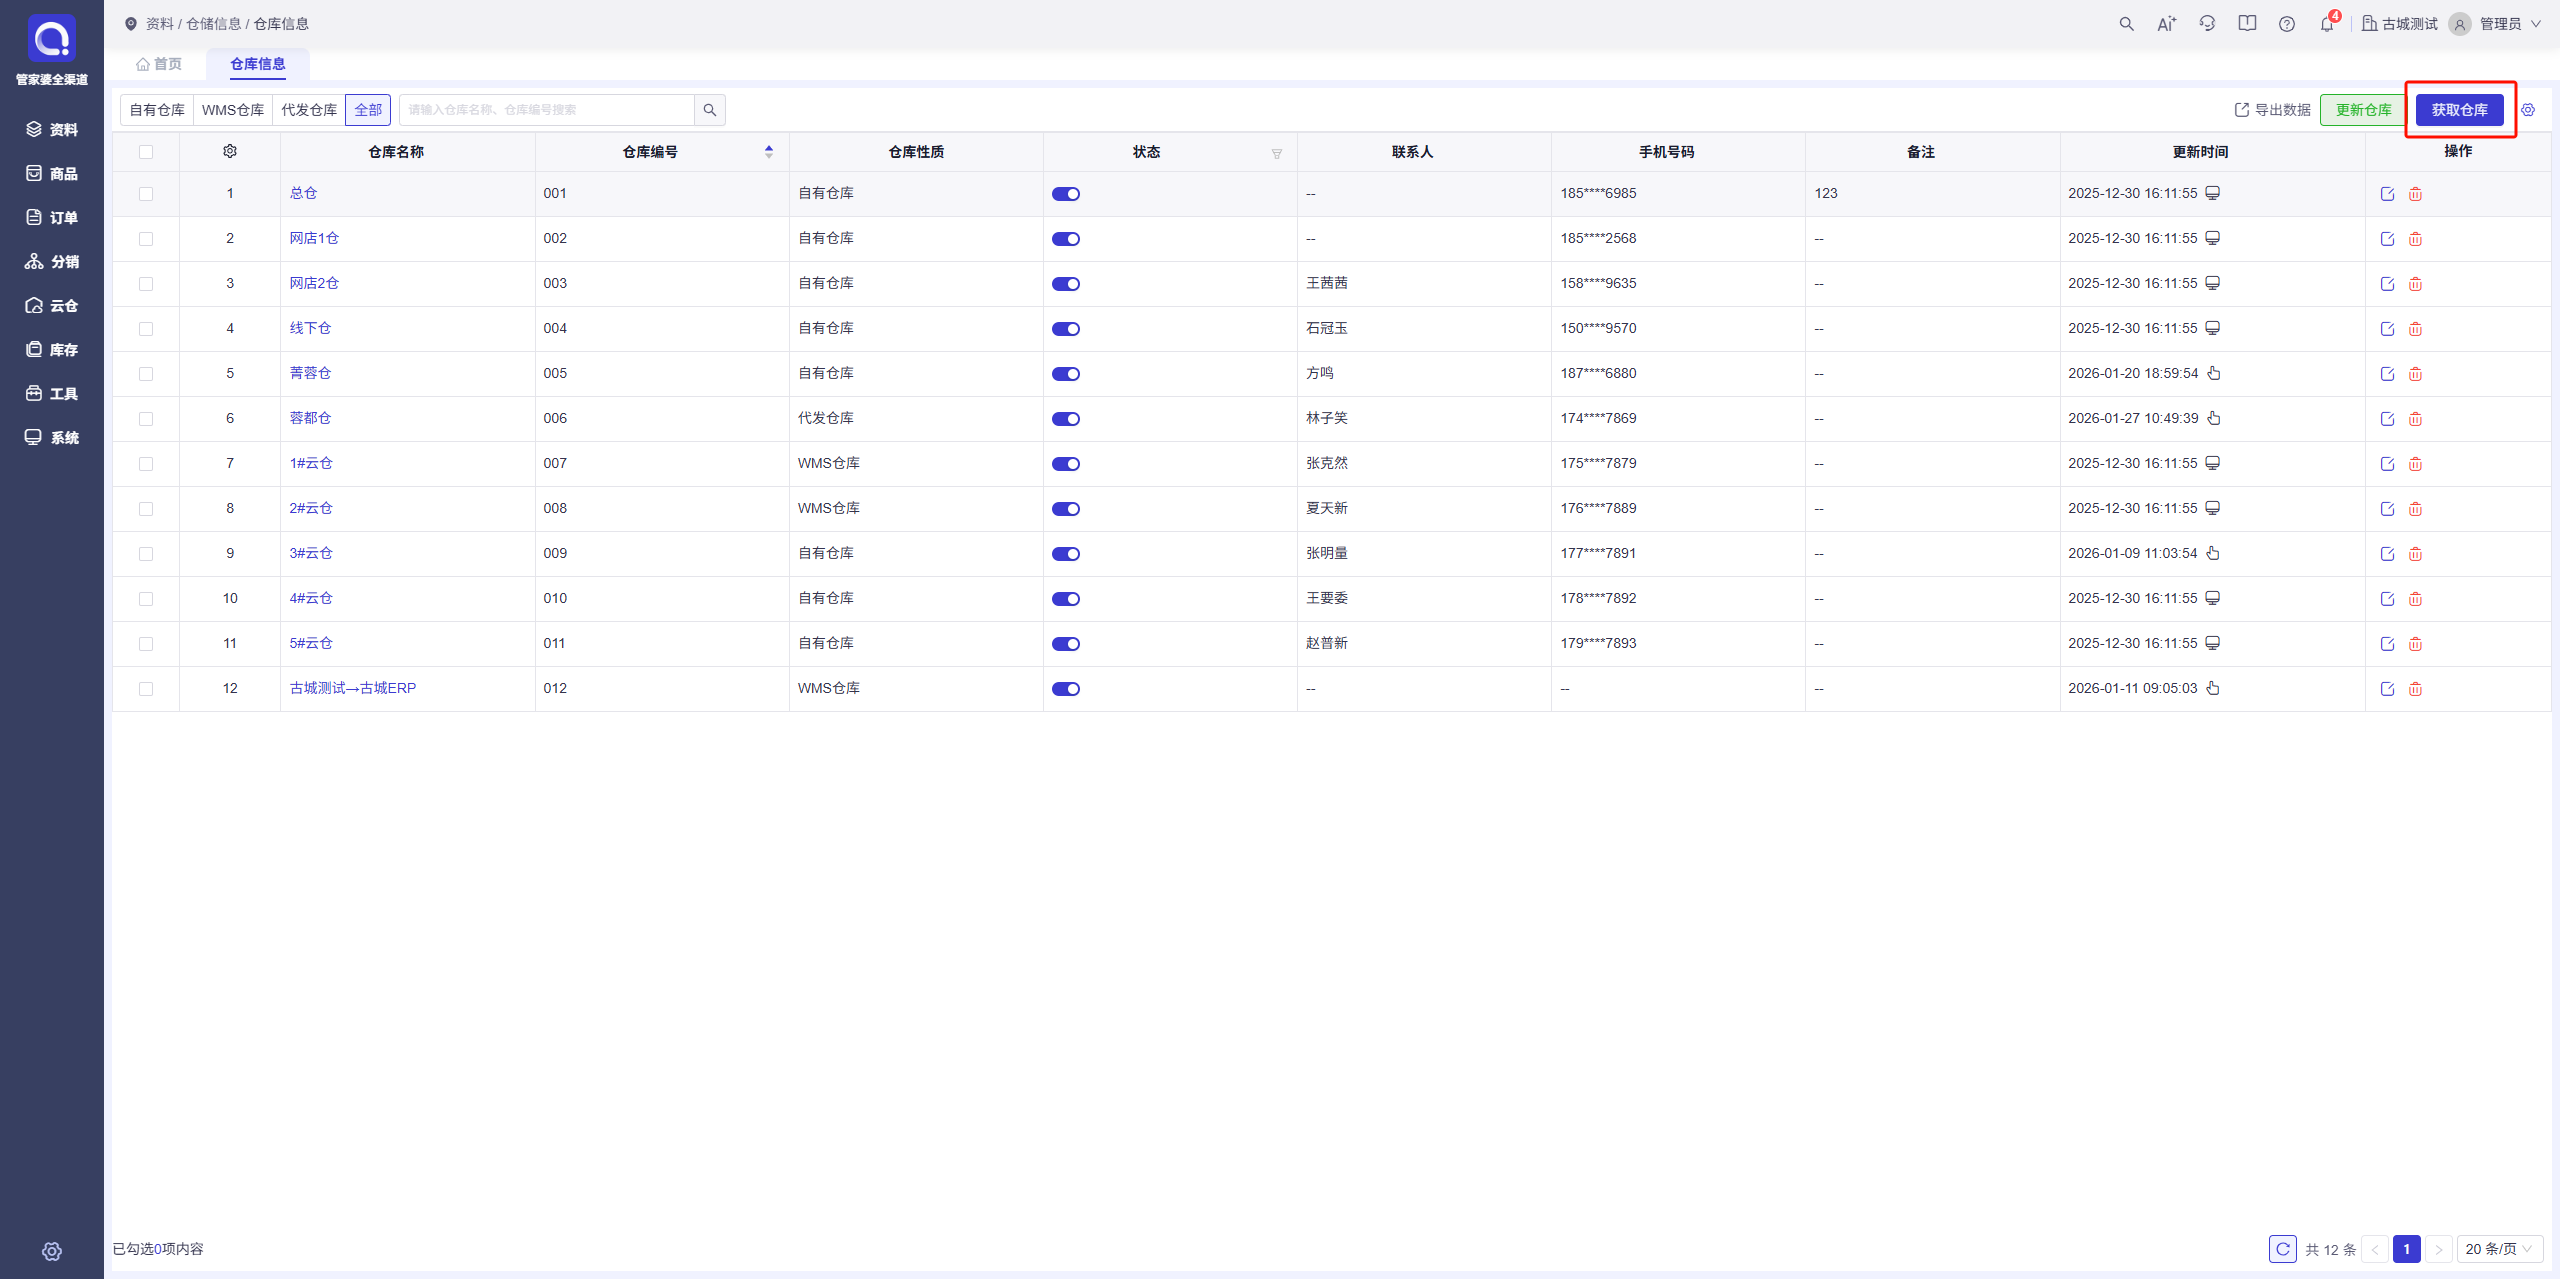This screenshot has height=1279, width=2560.
Task: Expand the 管理员 account dropdown
Action: coord(2509,24)
